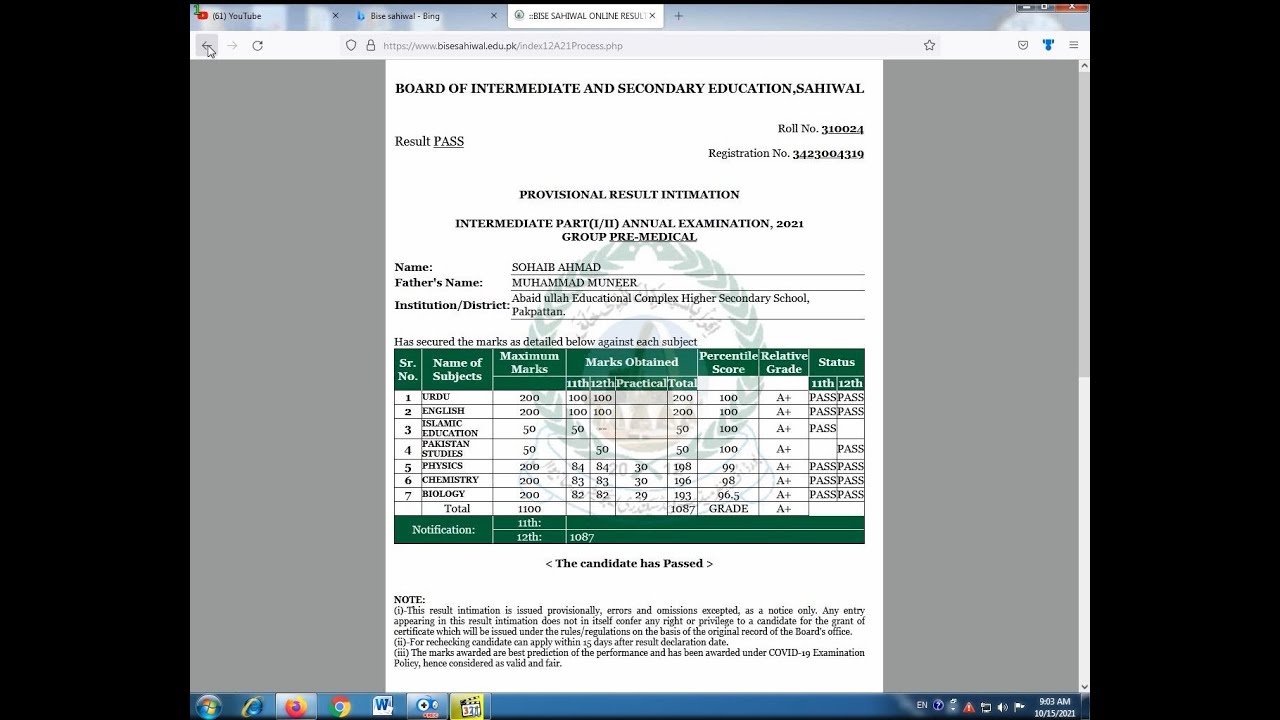Click the bisesahiwal.edu.pk URL address field
The height and width of the screenshot is (720, 1280).
point(640,45)
